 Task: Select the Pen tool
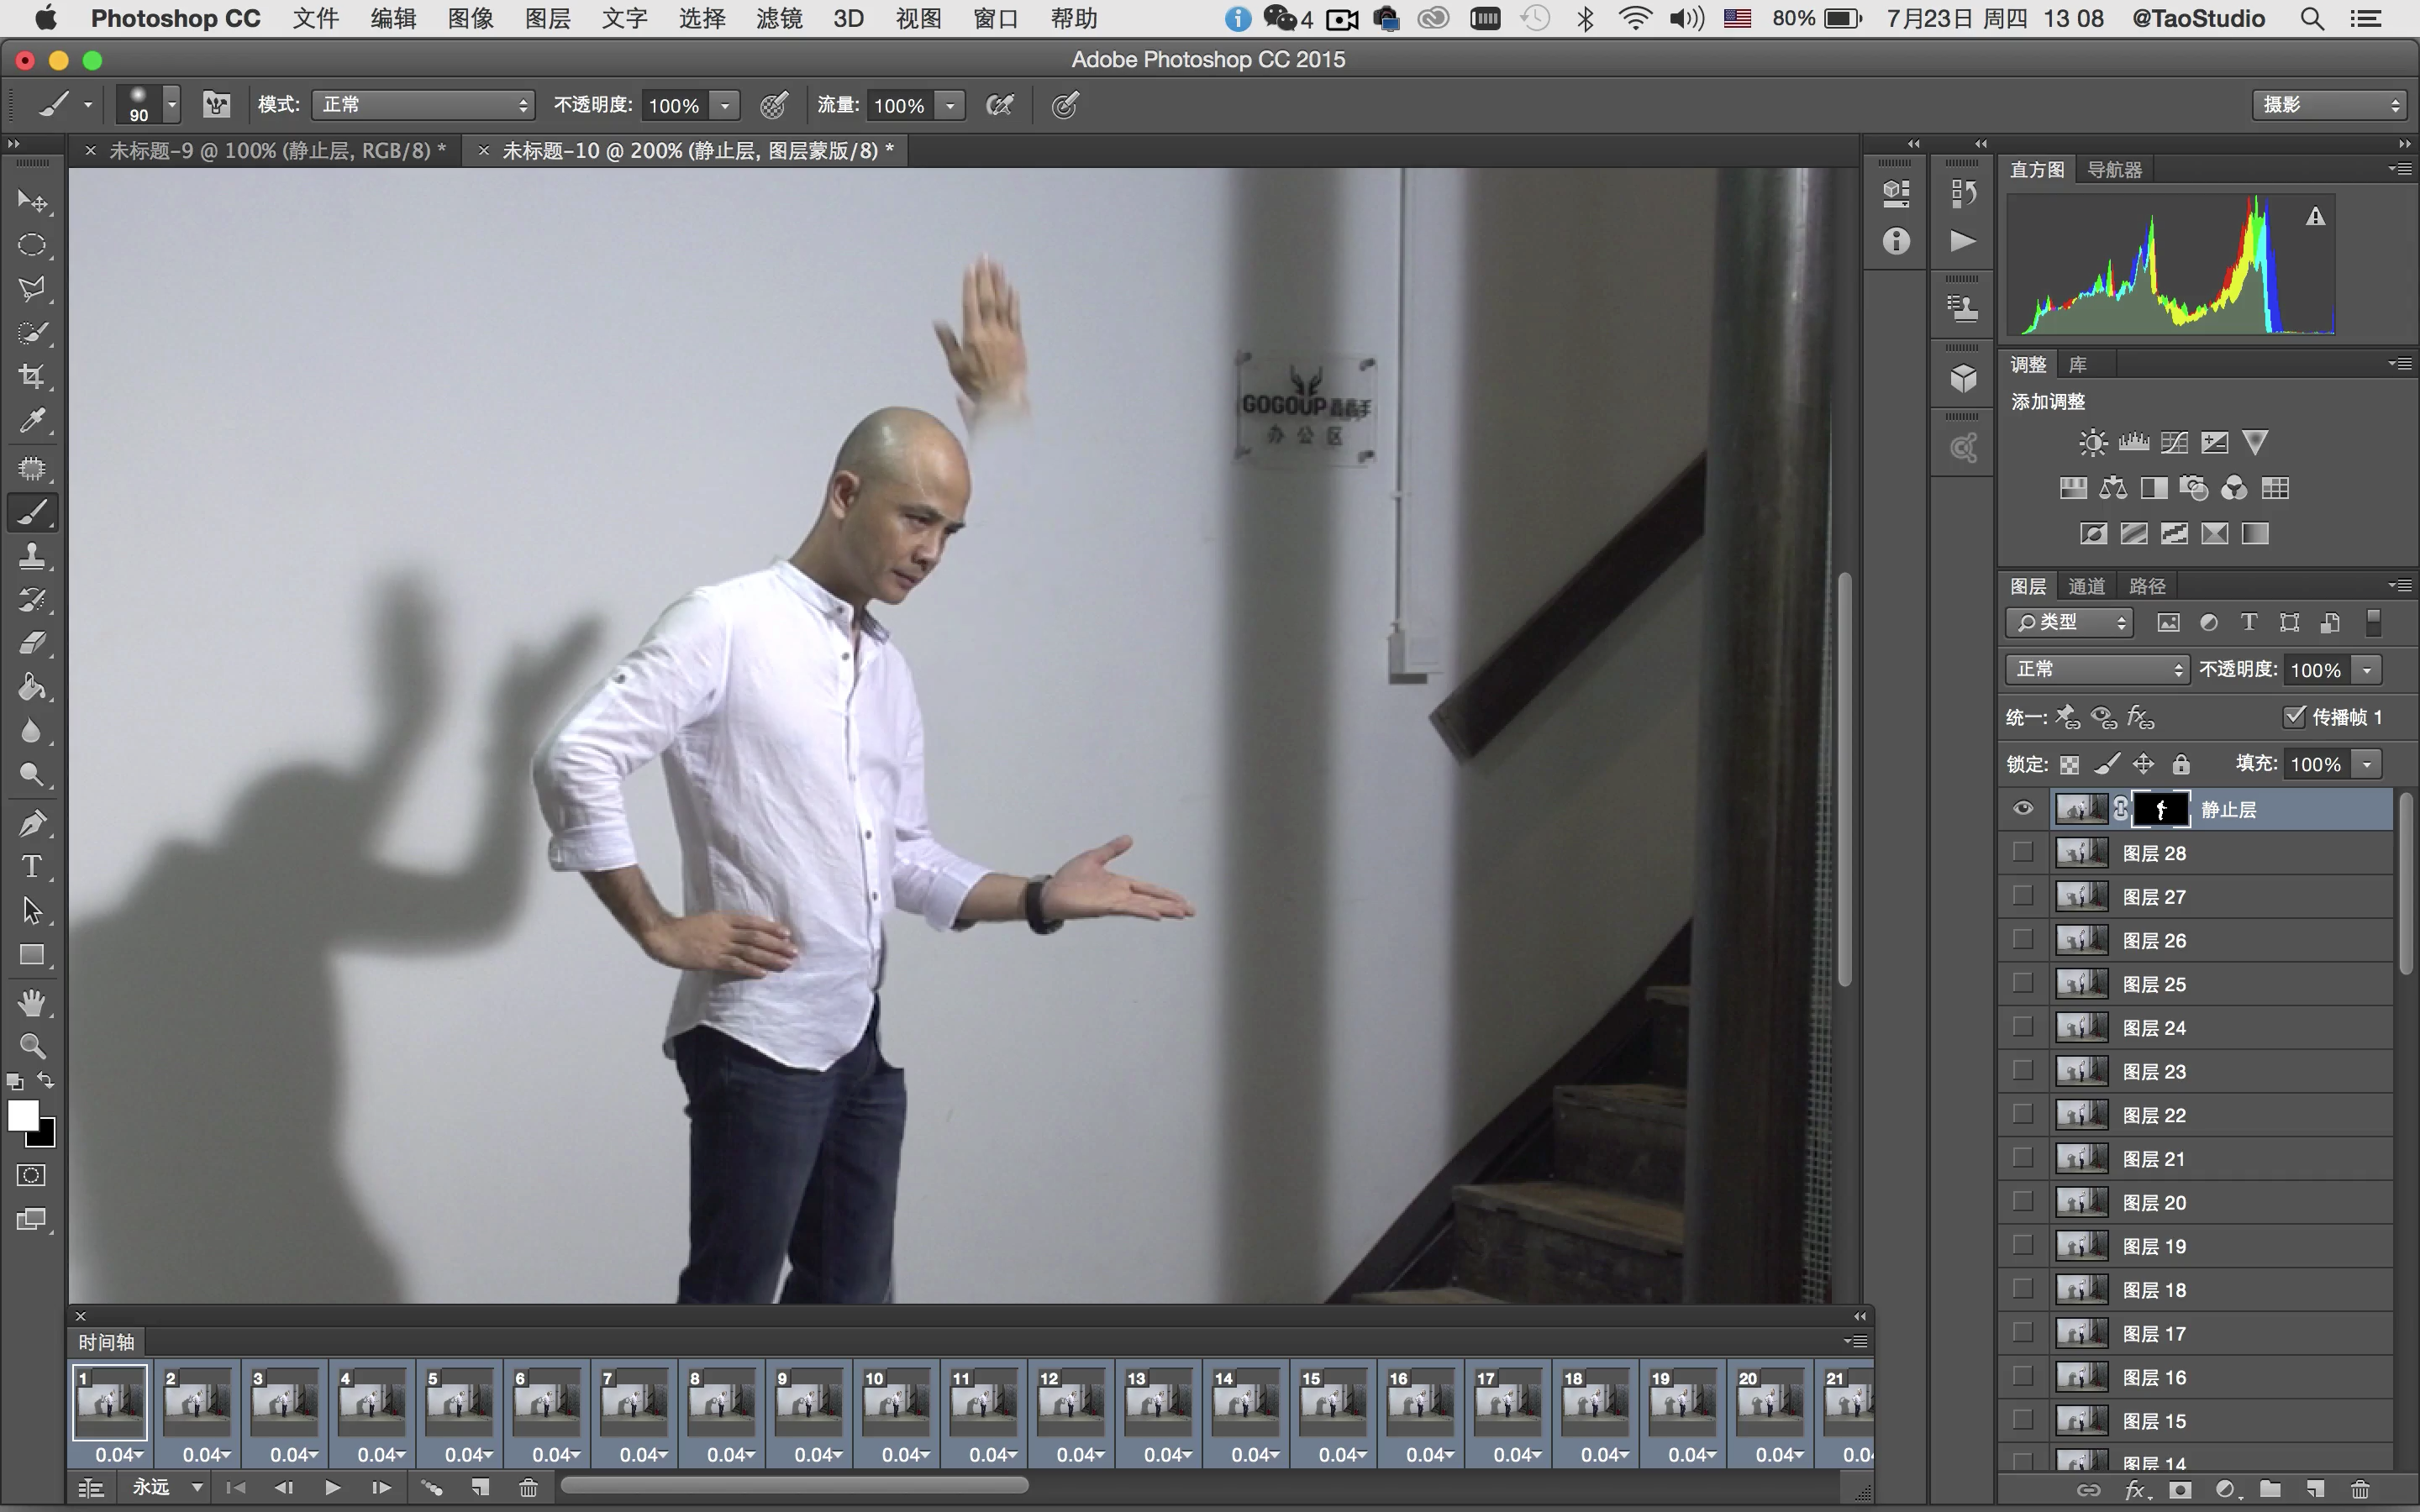click(32, 823)
